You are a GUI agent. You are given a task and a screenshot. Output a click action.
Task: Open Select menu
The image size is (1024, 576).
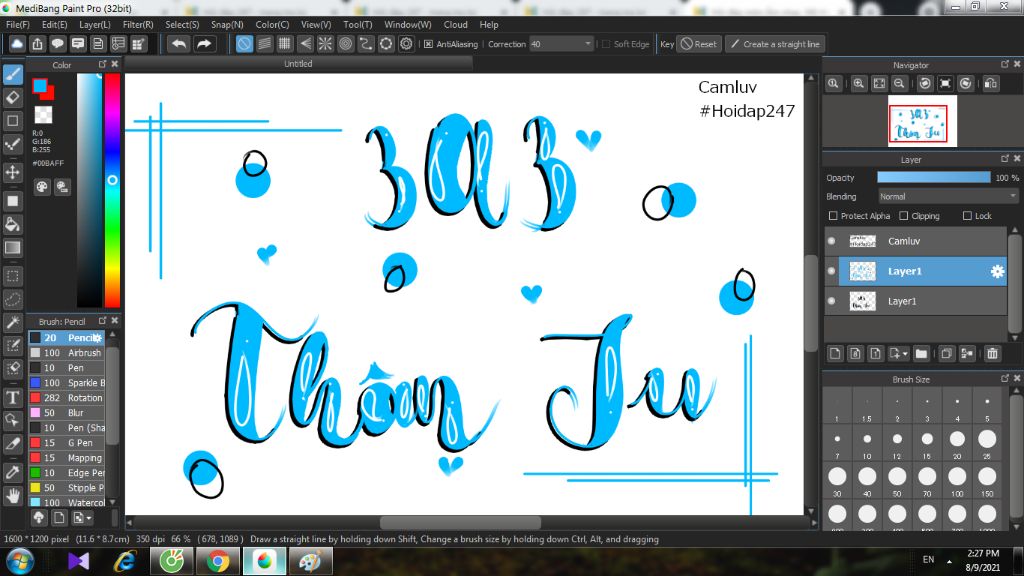[182, 24]
